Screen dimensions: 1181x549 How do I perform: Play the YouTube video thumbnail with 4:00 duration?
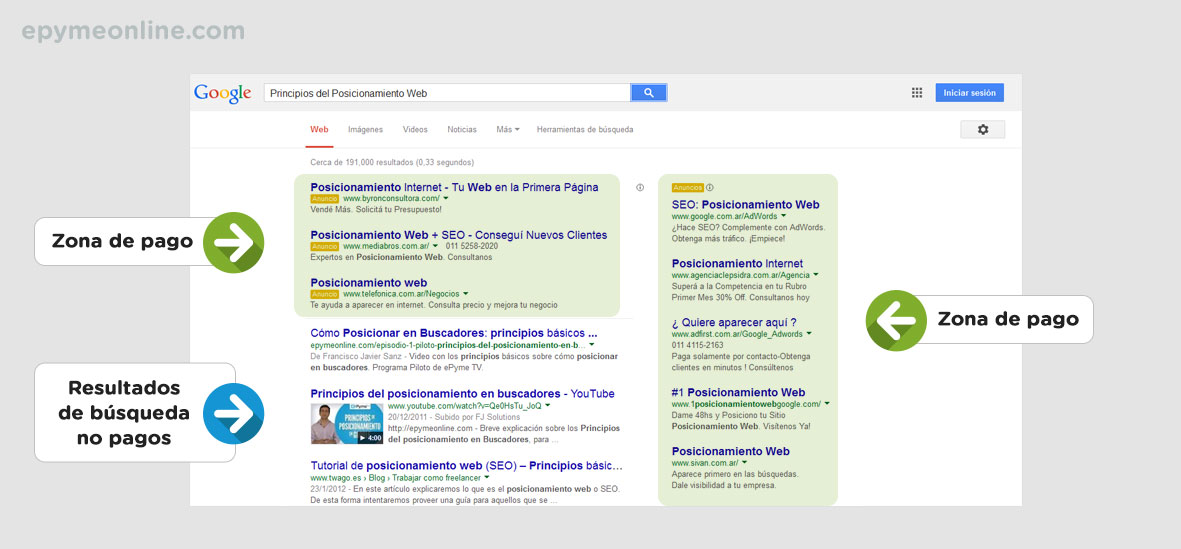tap(347, 423)
